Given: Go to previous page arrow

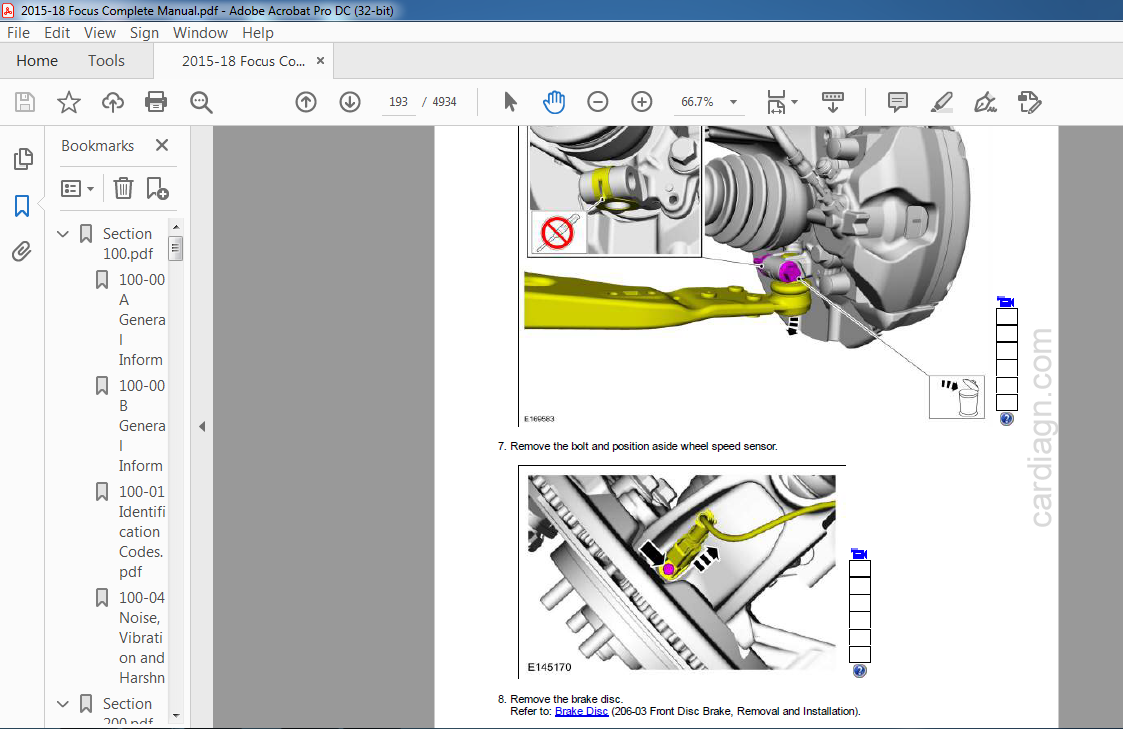Looking at the screenshot, I should coord(306,102).
